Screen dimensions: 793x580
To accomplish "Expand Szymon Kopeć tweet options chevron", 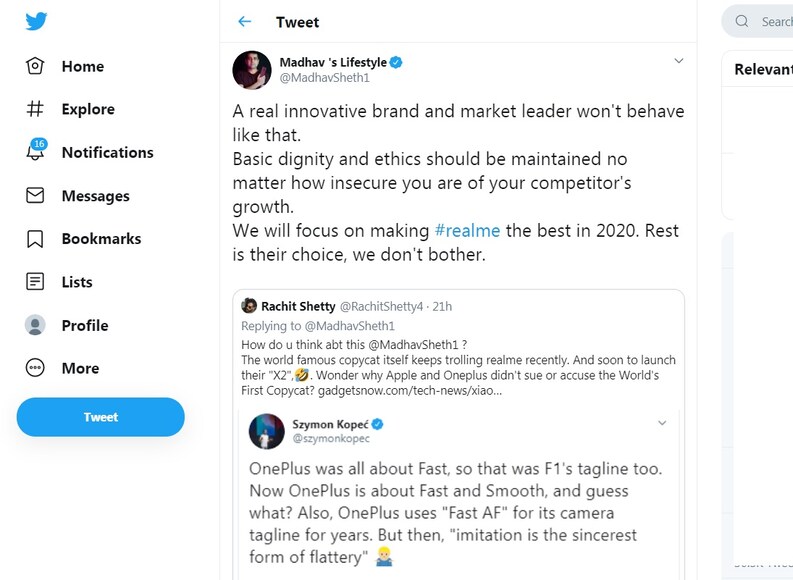I will click(662, 423).
